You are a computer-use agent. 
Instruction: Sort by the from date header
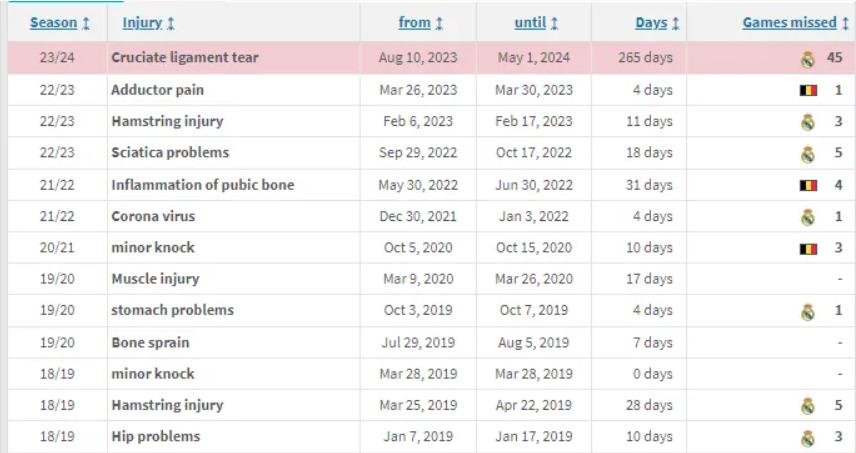point(414,23)
